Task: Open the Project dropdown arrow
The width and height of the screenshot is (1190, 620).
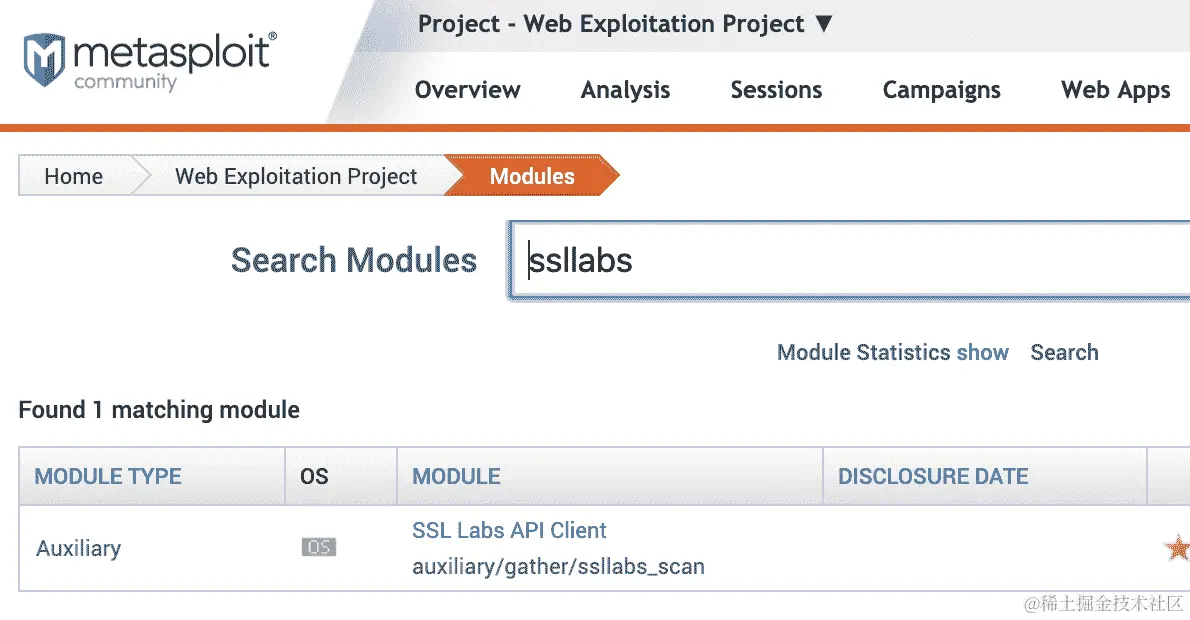Action: tap(824, 24)
